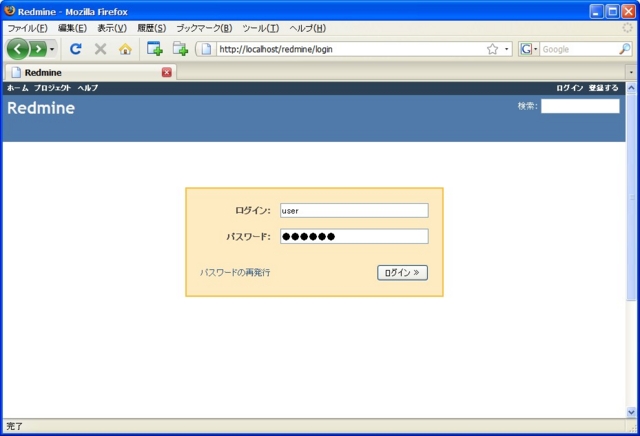The image size is (640, 436).
Task: Minimize the Firefox window
Action: click(x=596, y=11)
